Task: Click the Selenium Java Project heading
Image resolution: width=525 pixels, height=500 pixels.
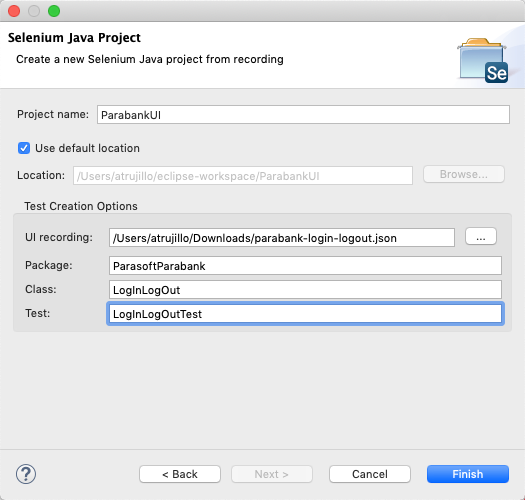Action: point(74,38)
